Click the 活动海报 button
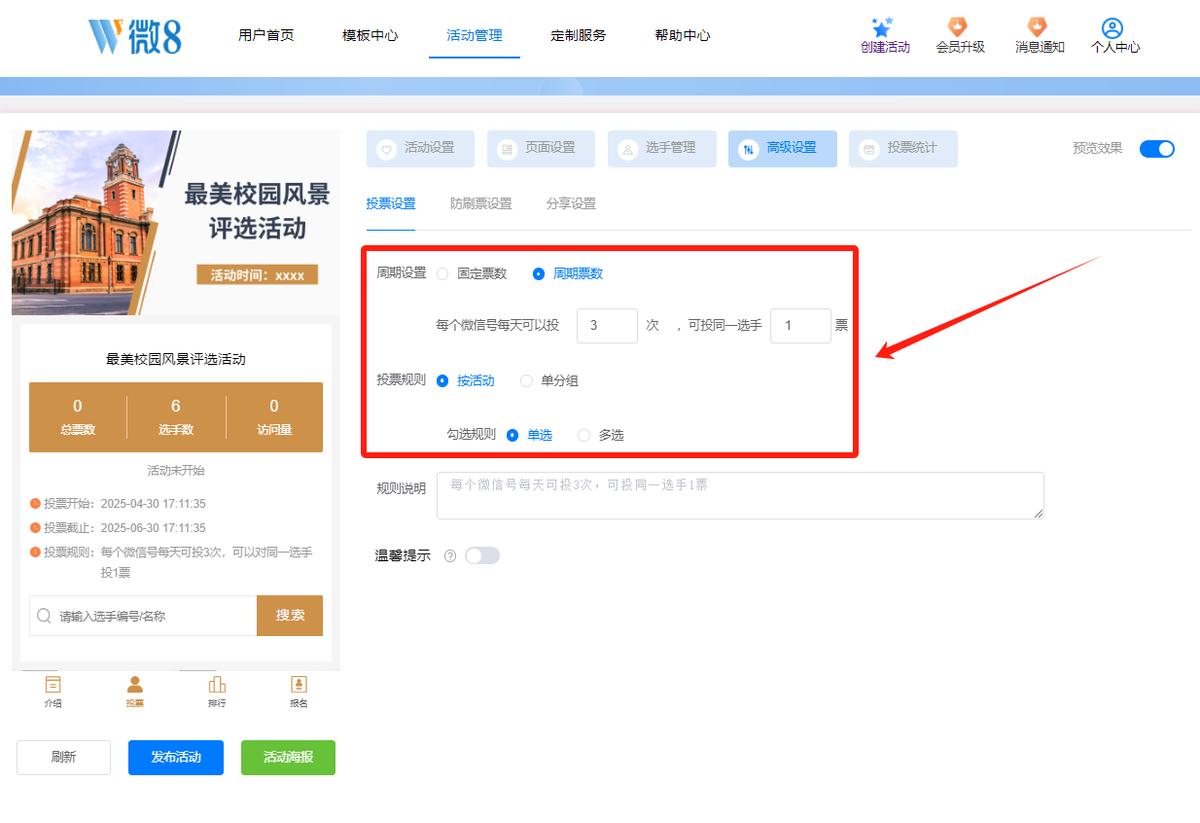Screen dimensions: 1200x823 click(288, 758)
